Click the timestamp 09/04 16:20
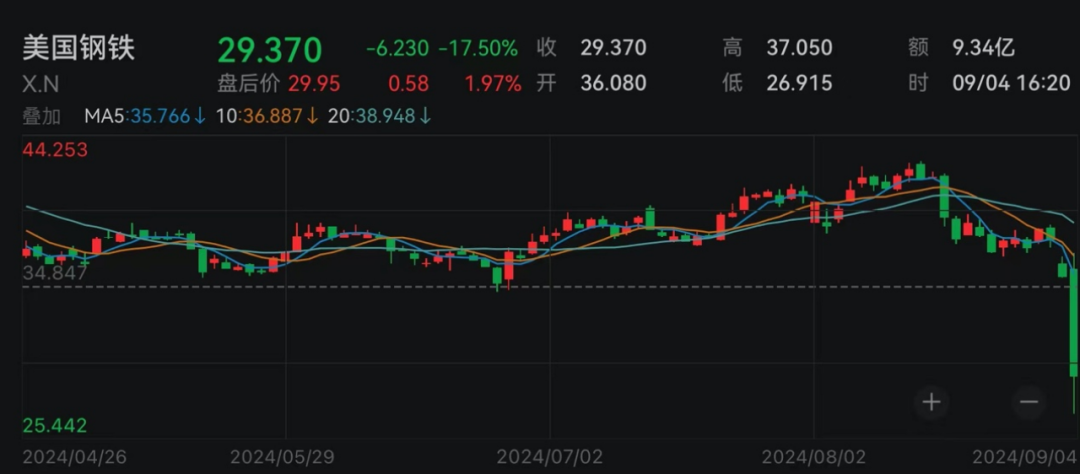 1012,83
